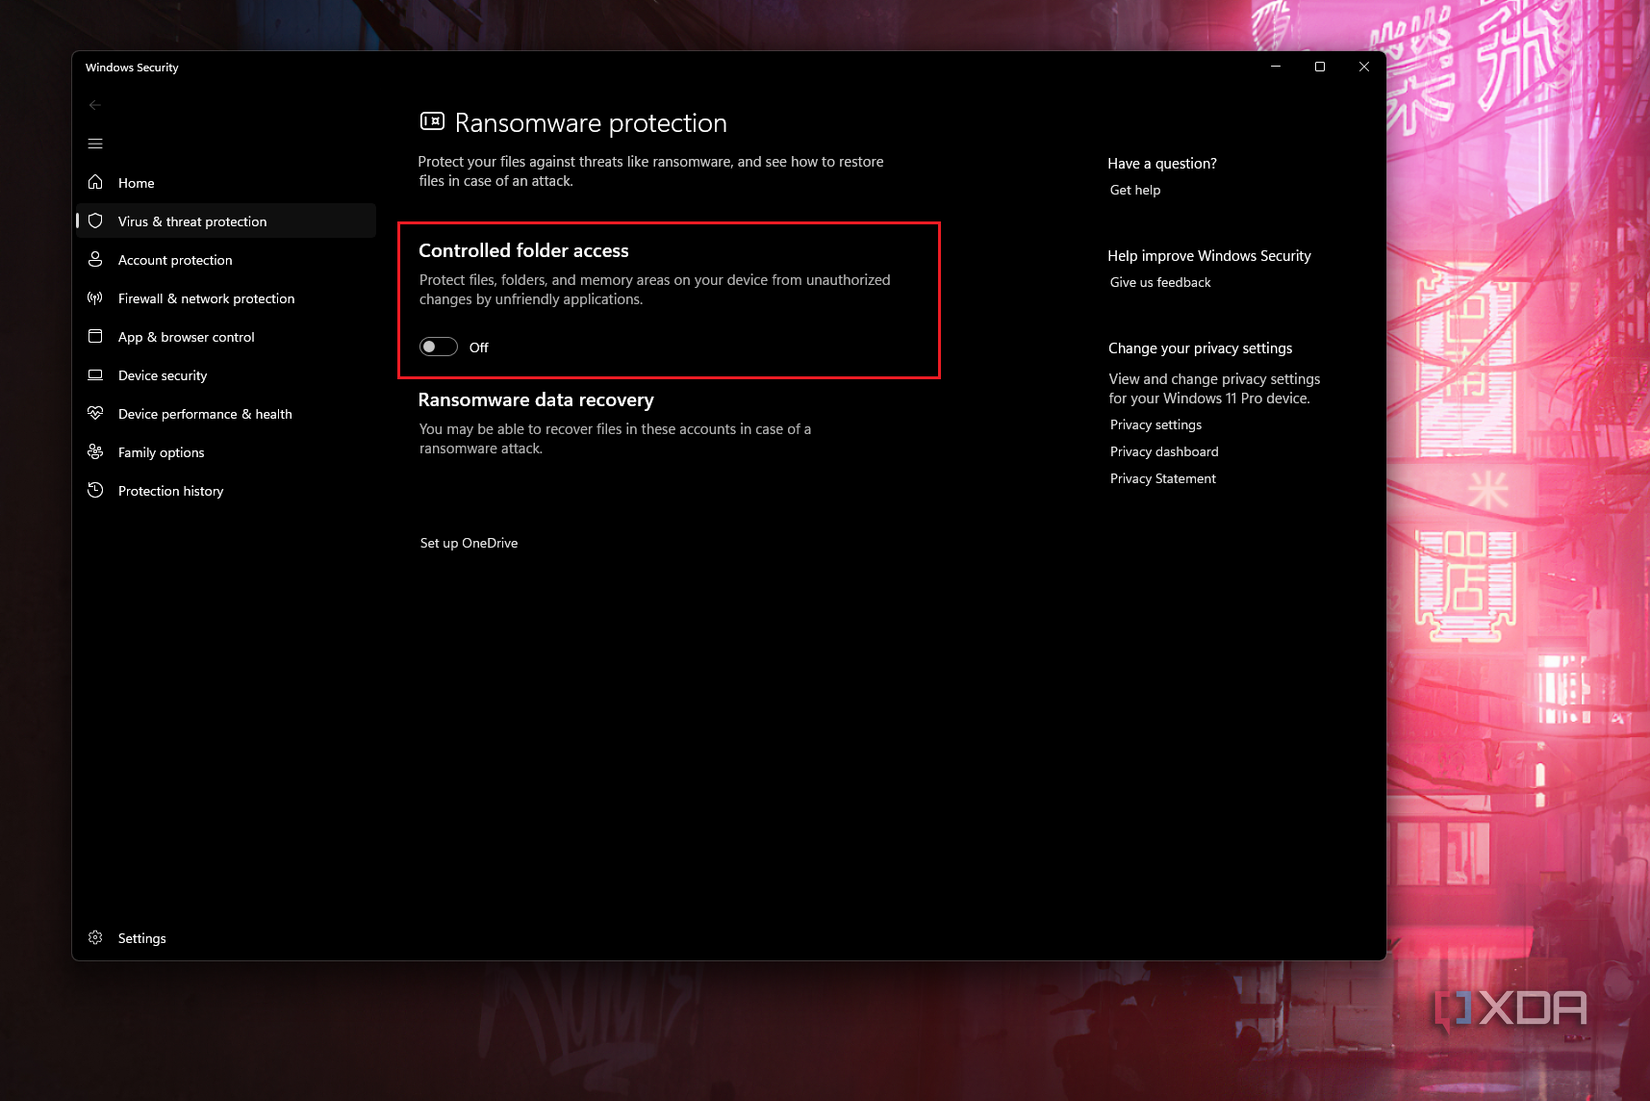The image size is (1650, 1101).
Task: Maximize the Windows Security window
Action: (1320, 67)
